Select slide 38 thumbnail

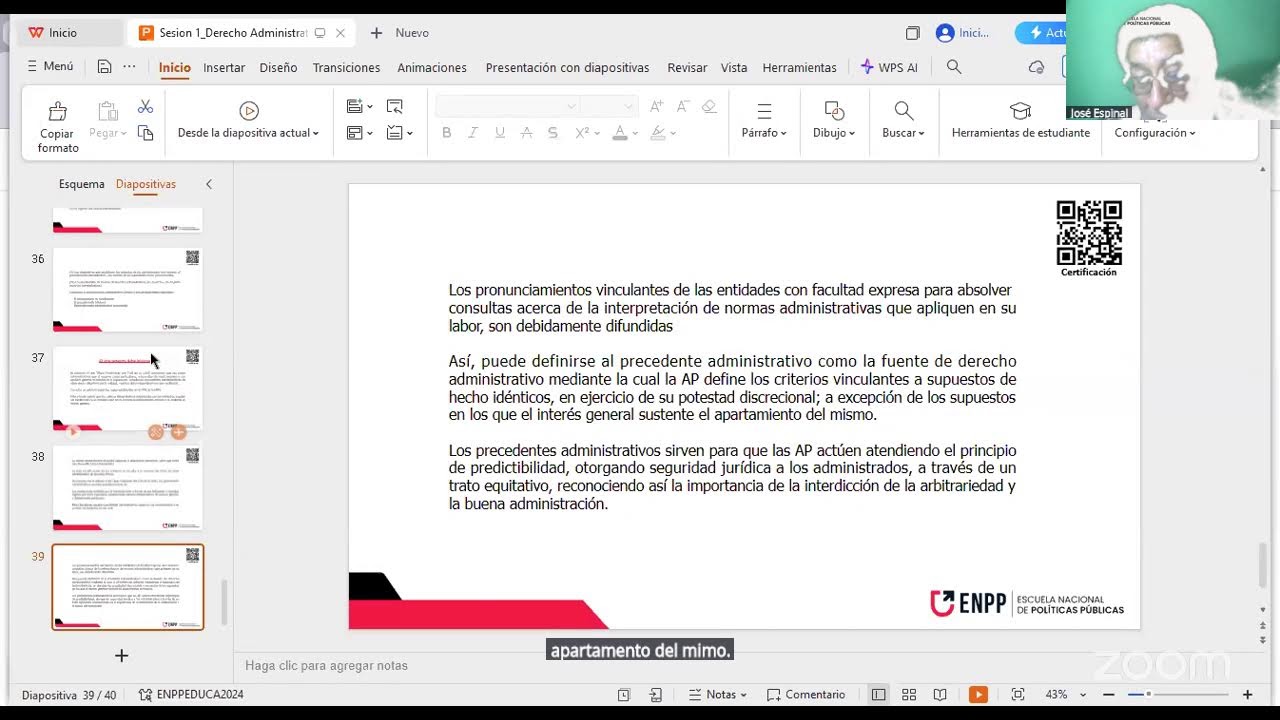[x=127, y=488]
